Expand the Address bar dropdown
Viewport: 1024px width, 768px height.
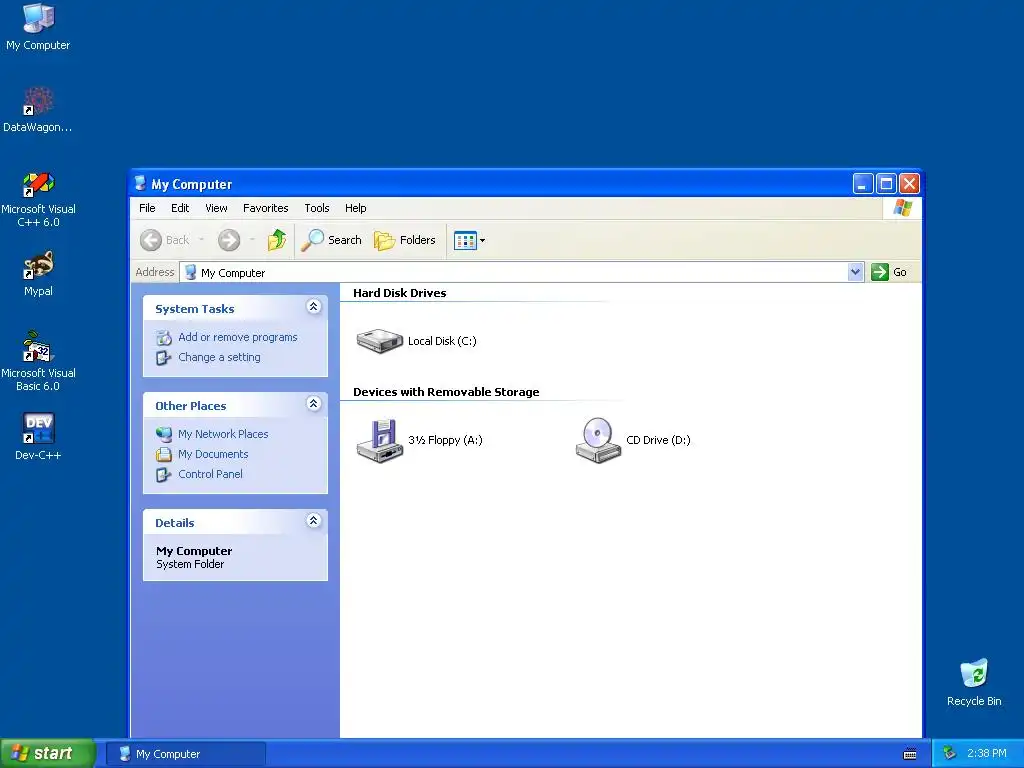coord(856,272)
